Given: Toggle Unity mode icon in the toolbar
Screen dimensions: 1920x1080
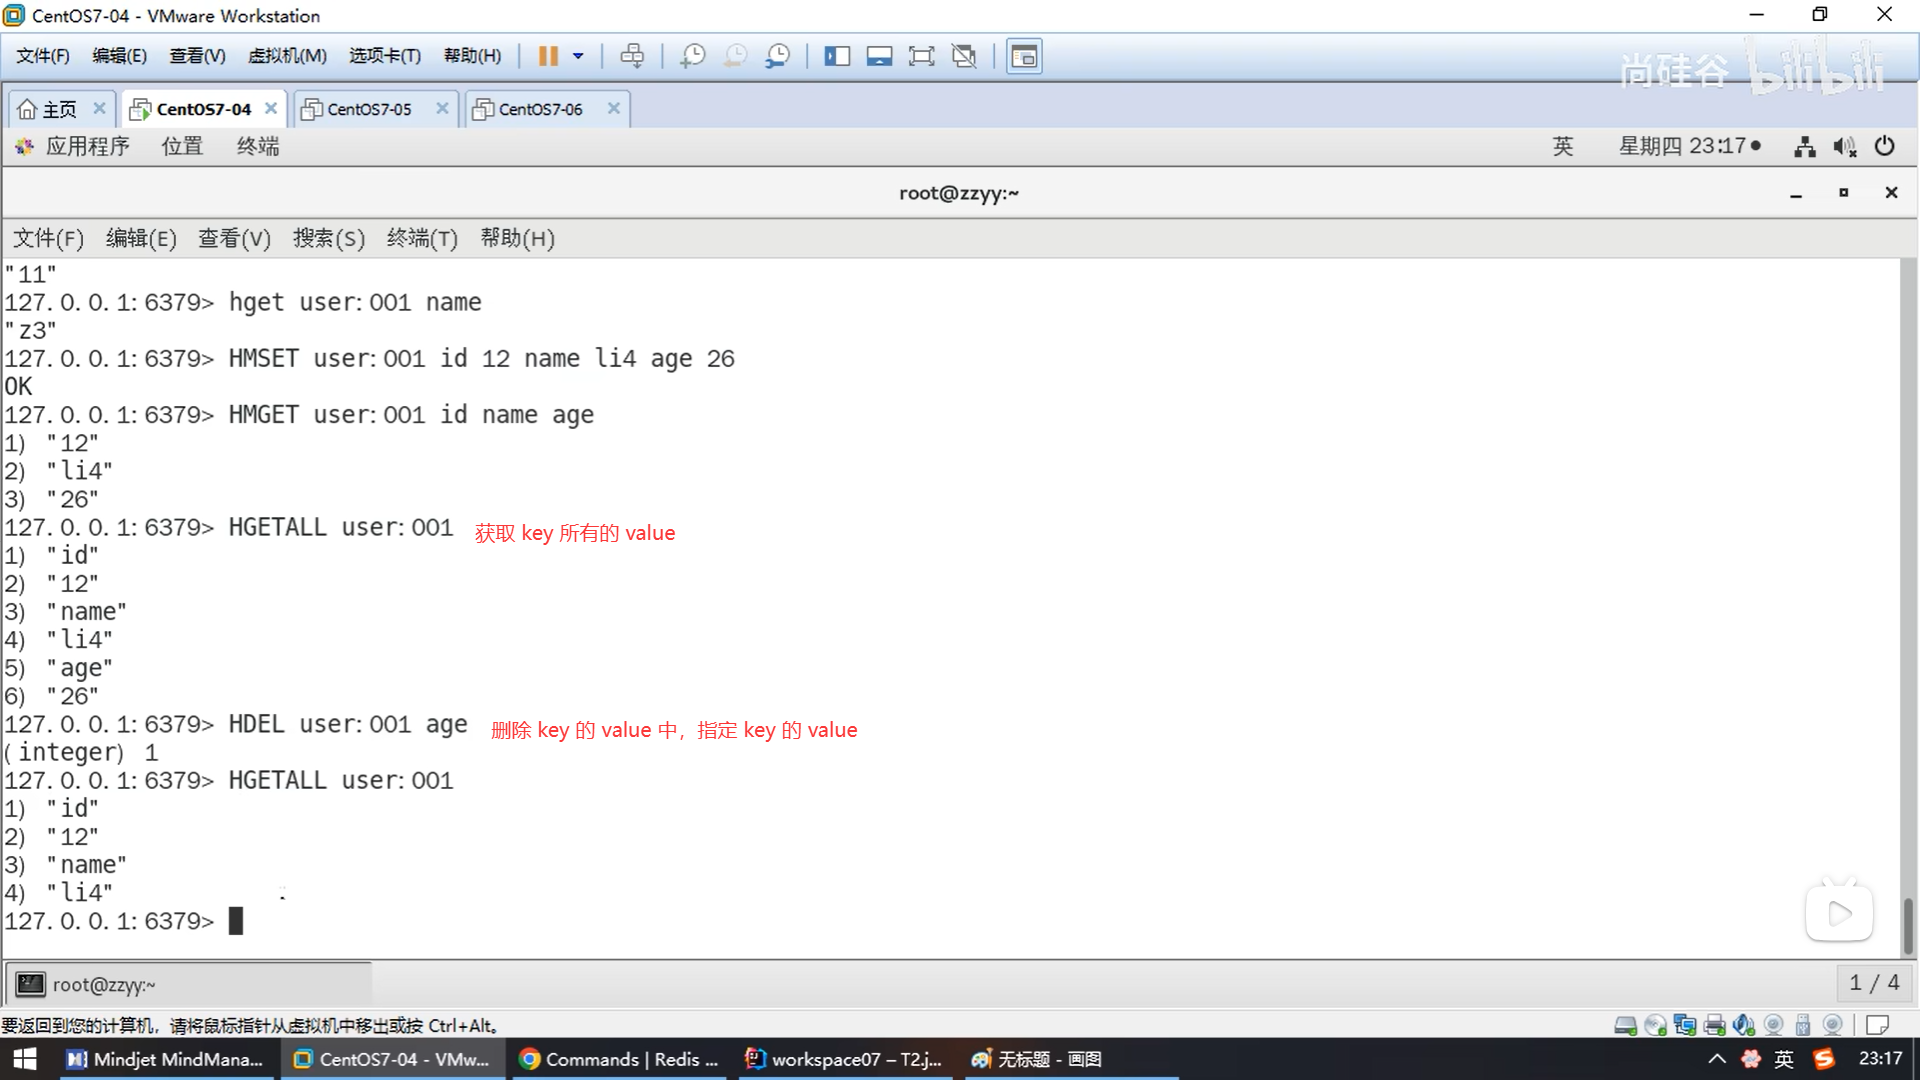Looking at the screenshot, I should tap(964, 56).
